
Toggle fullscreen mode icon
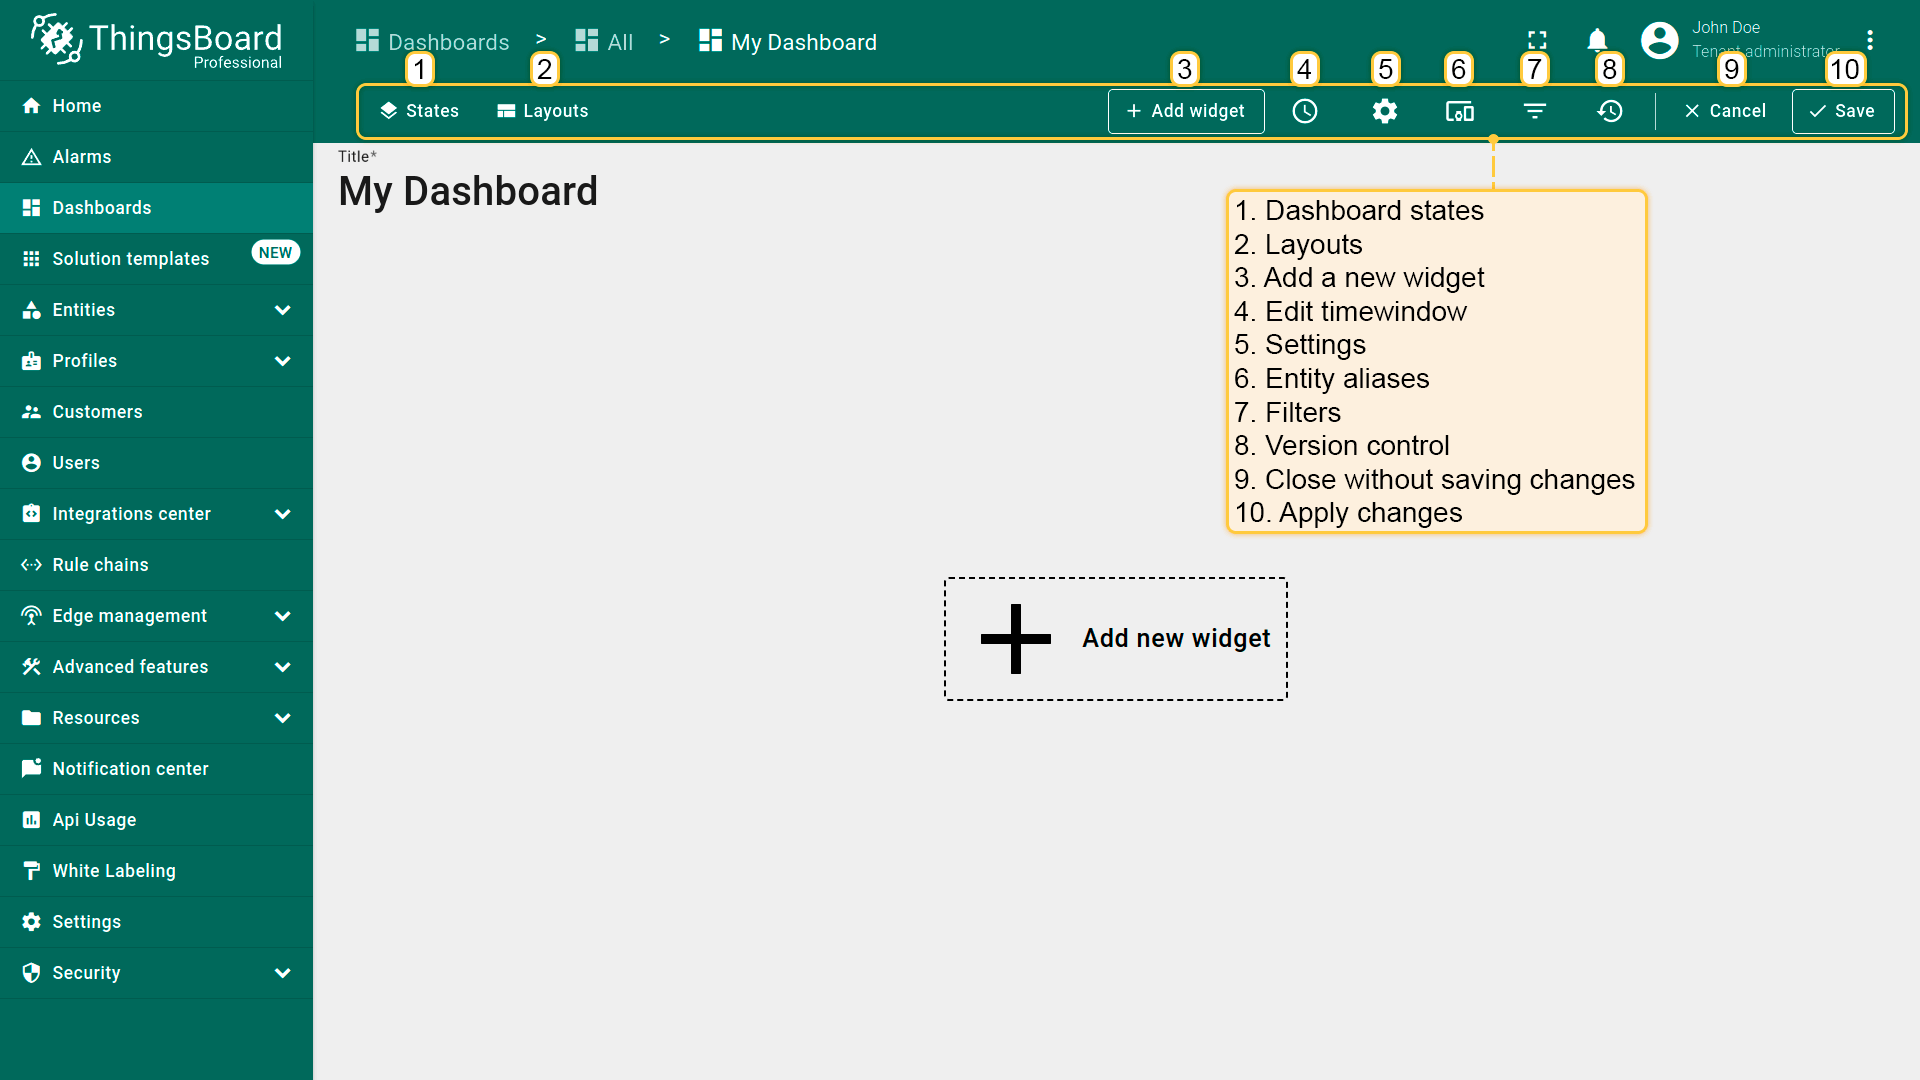(1538, 40)
